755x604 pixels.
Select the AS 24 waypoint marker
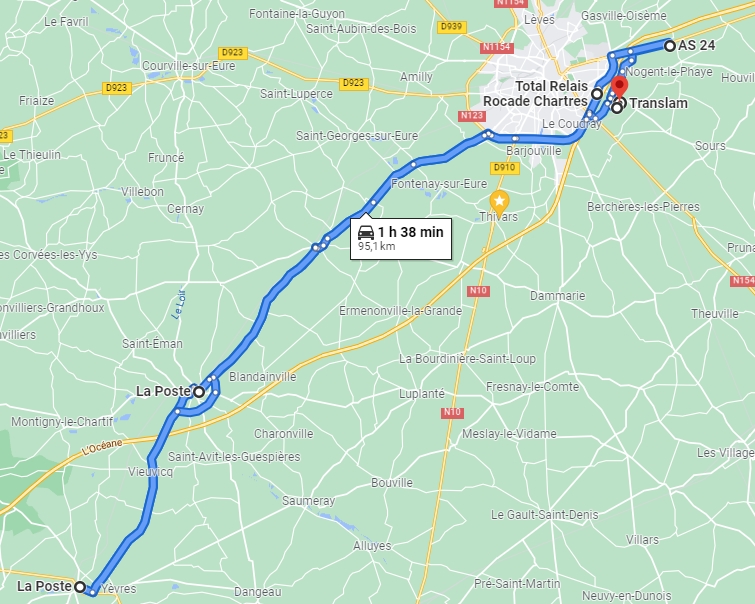[670, 46]
